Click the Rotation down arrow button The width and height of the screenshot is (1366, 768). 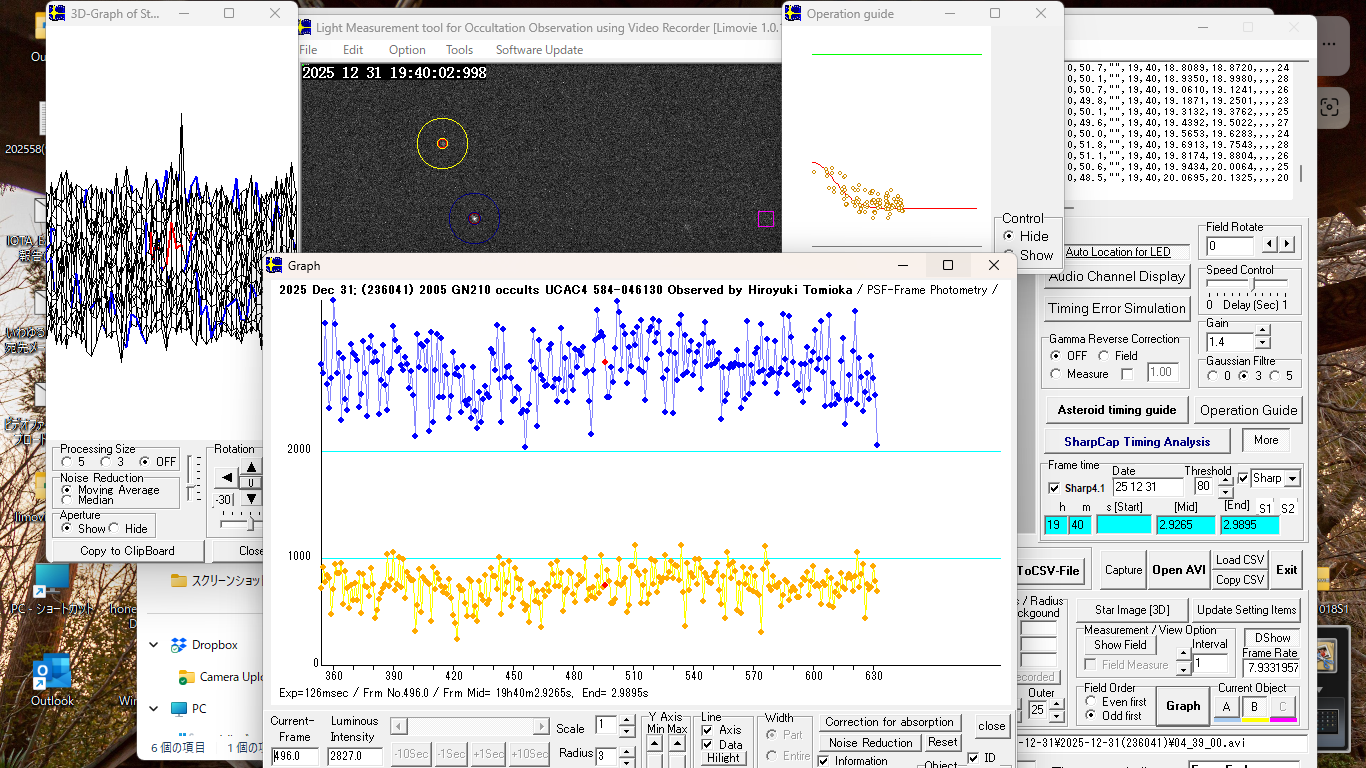point(252,499)
